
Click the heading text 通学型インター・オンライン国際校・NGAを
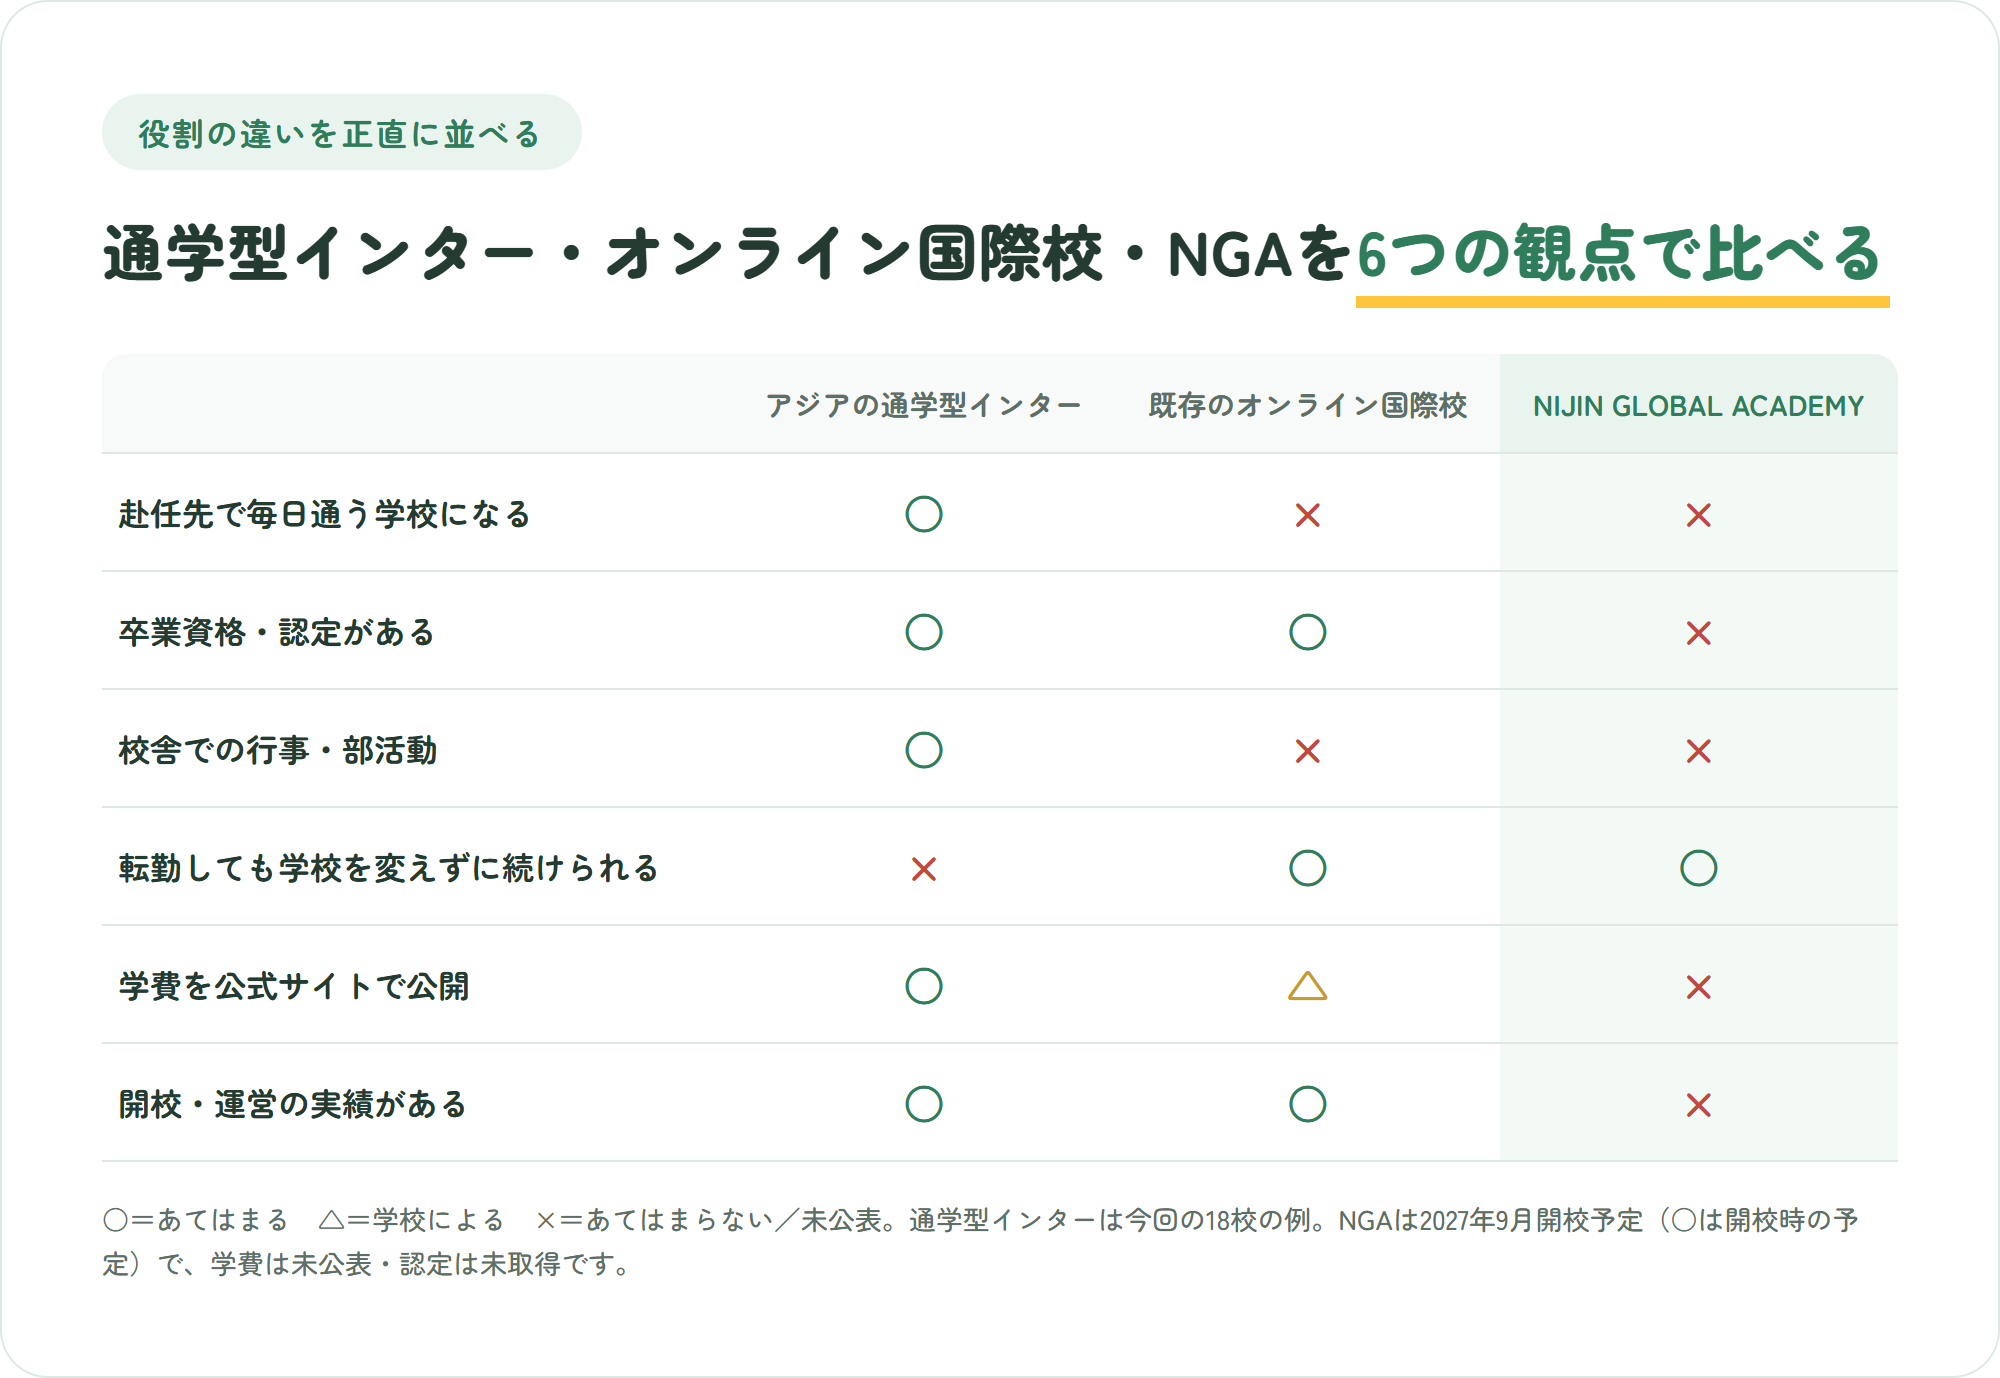point(728,254)
